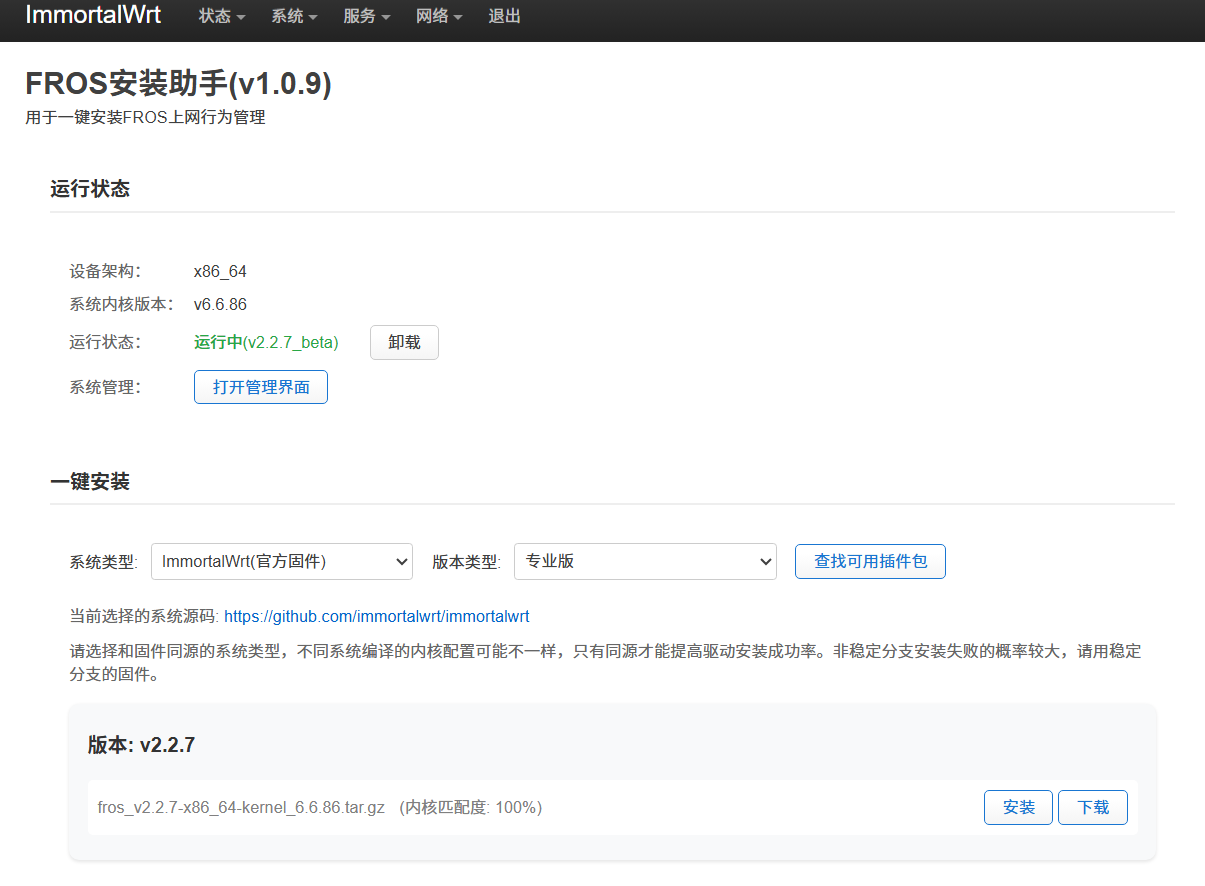1205x886 pixels.
Task: Click the device architecture value x86_64
Action: coord(220,271)
